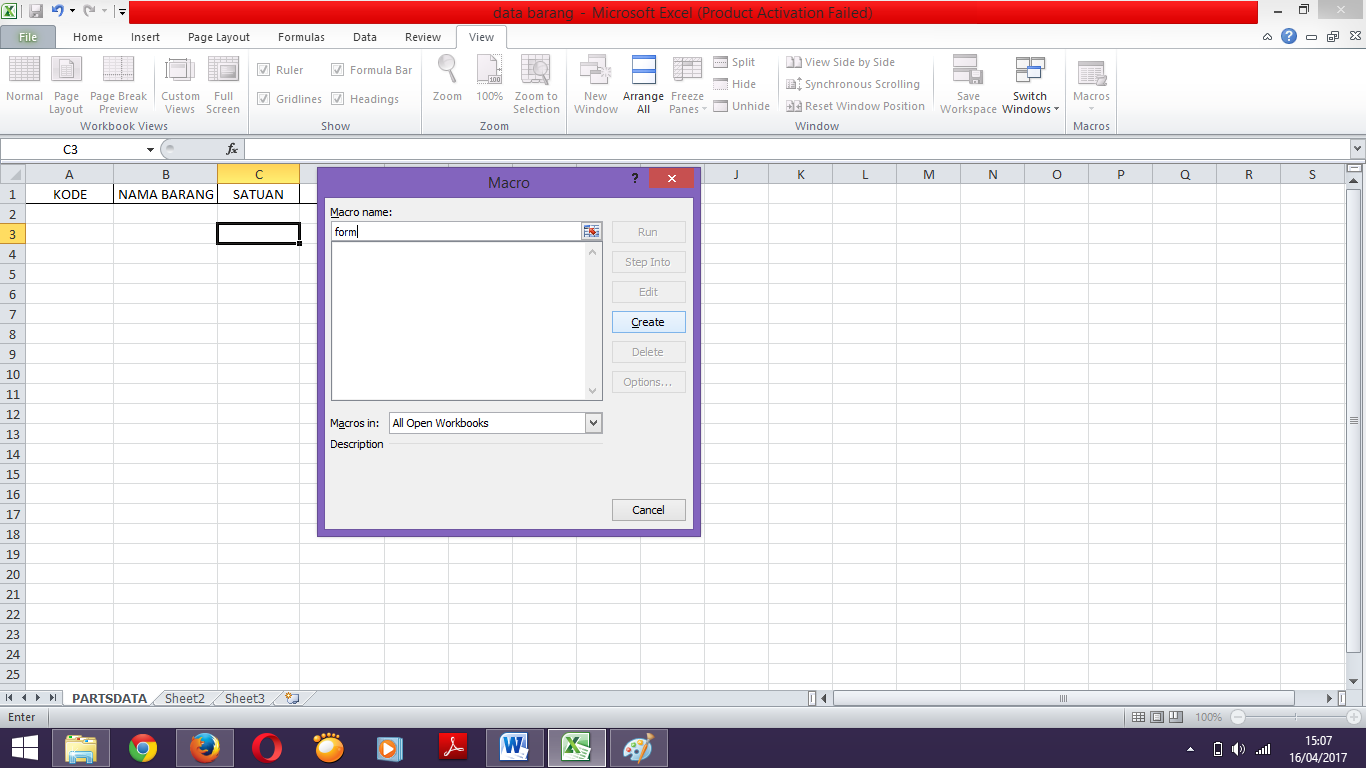Select cell B1 NAMA BARANG
Viewport: 1366px width, 768px height.
166,194
